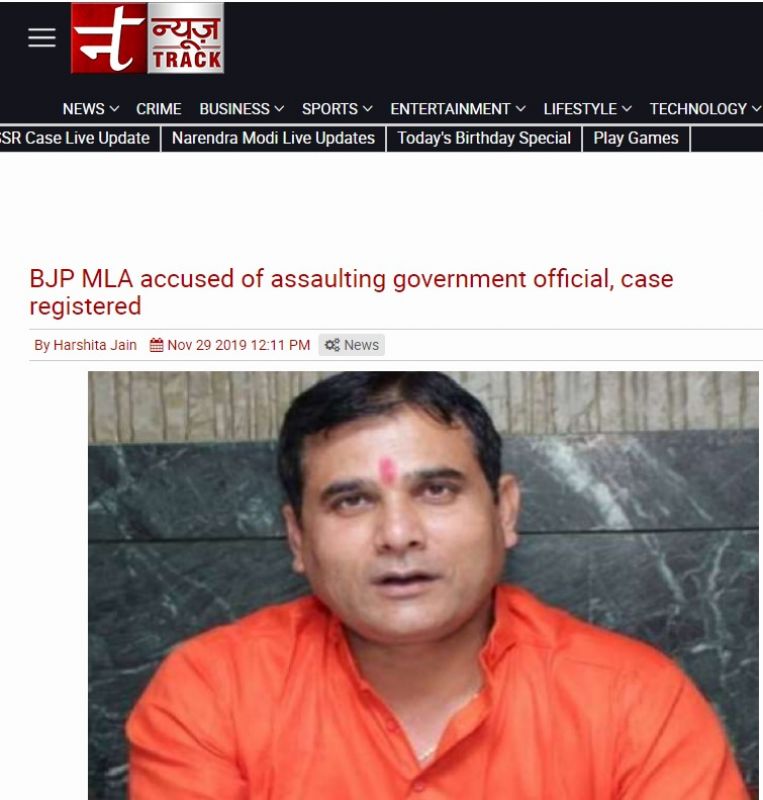
Task: Click author name Harshita Jain
Action: 95,345
